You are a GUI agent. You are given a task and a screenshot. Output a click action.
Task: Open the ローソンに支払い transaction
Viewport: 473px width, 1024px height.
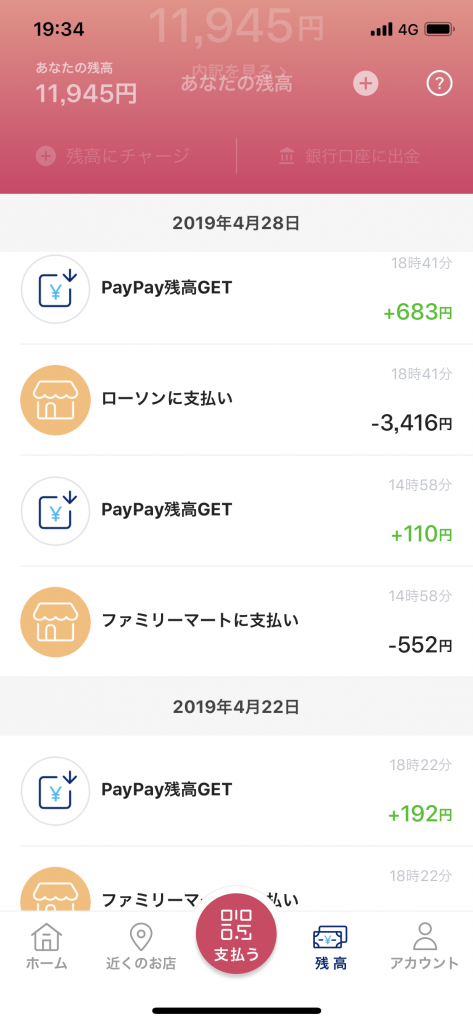point(236,400)
